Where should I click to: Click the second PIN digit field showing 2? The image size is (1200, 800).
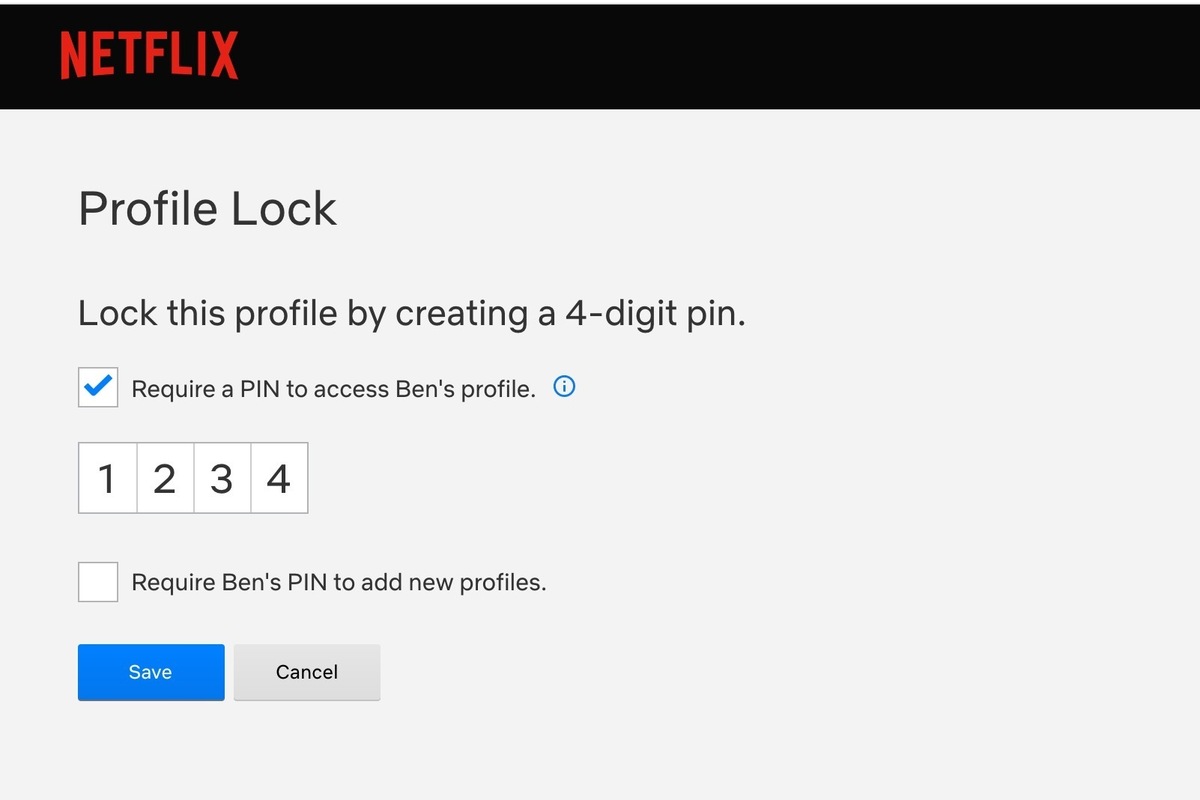[164, 478]
